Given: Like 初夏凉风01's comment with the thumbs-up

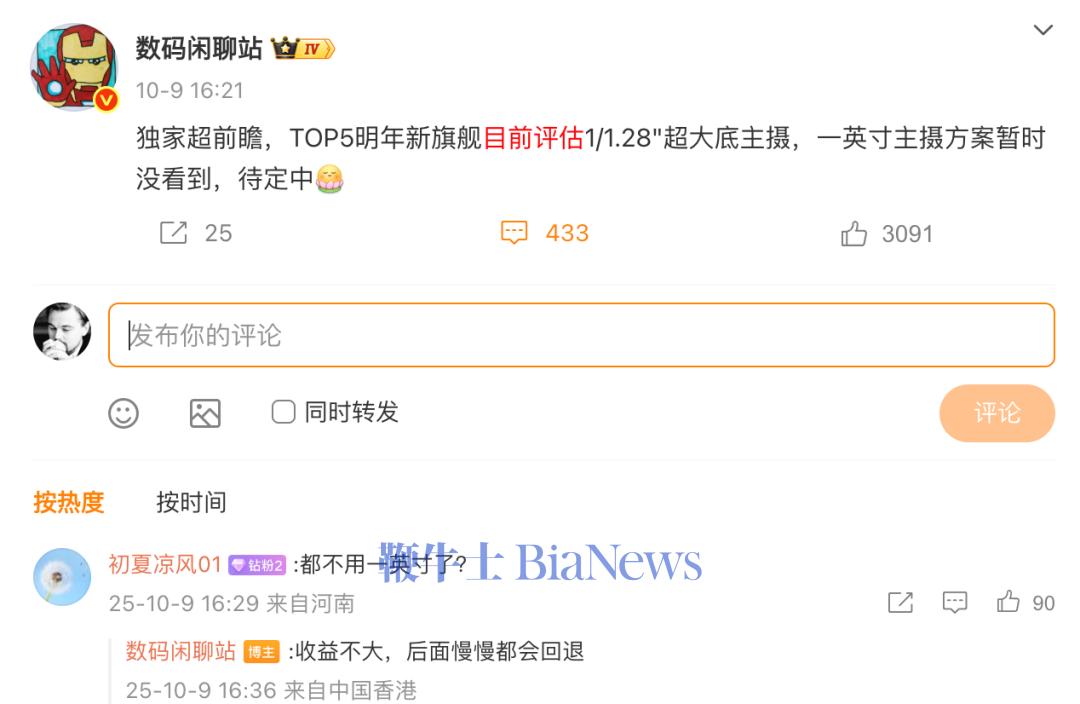Looking at the screenshot, I should (1008, 602).
